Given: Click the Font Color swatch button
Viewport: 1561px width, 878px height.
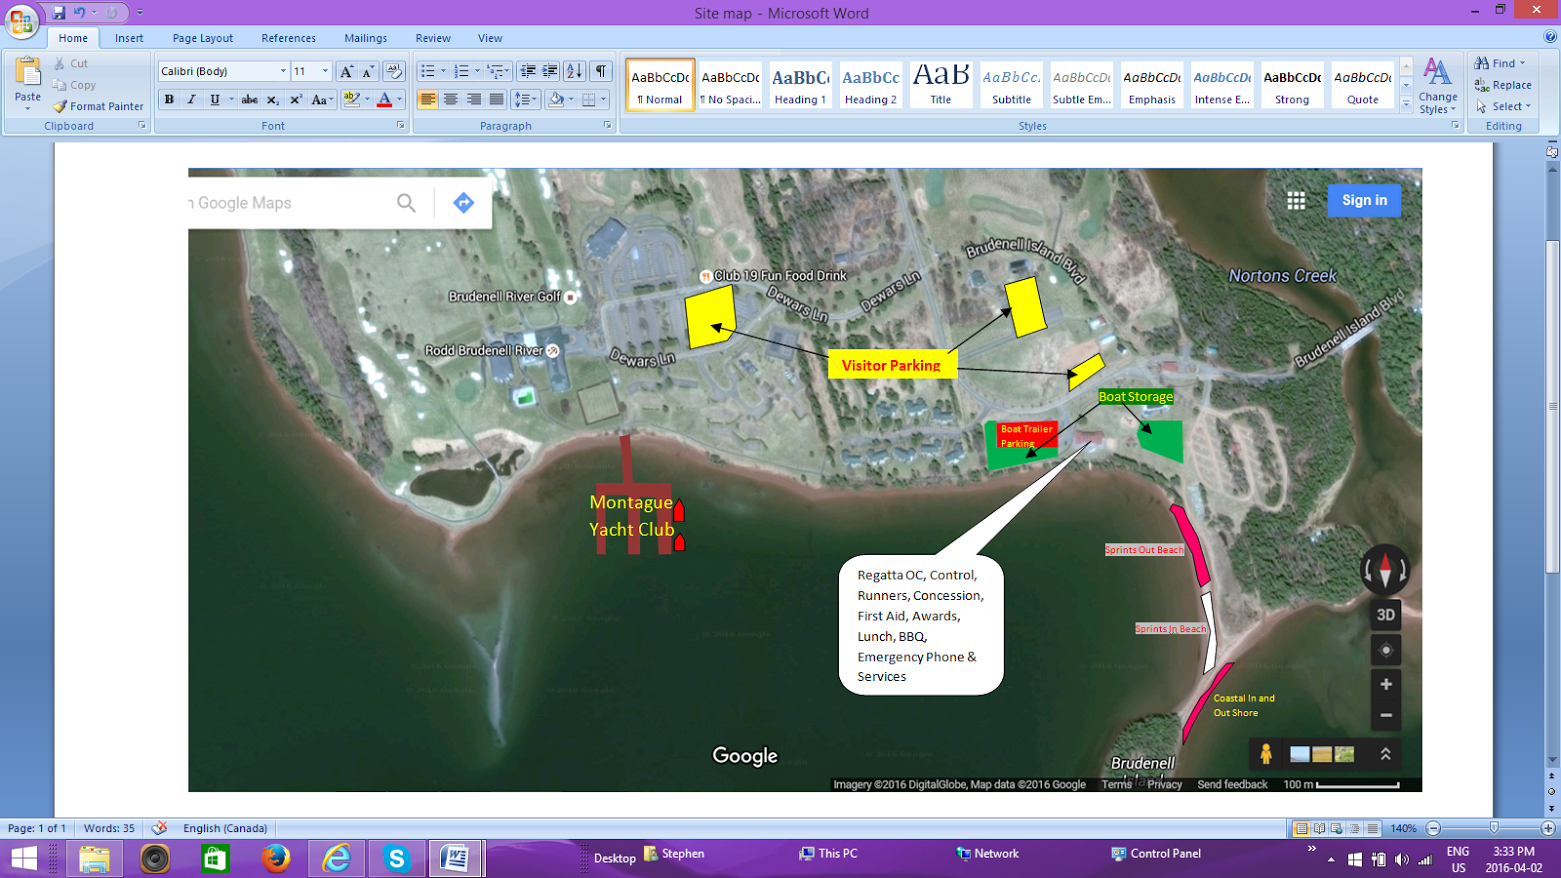Looking at the screenshot, I should pyautogui.click(x=384, y=100).
